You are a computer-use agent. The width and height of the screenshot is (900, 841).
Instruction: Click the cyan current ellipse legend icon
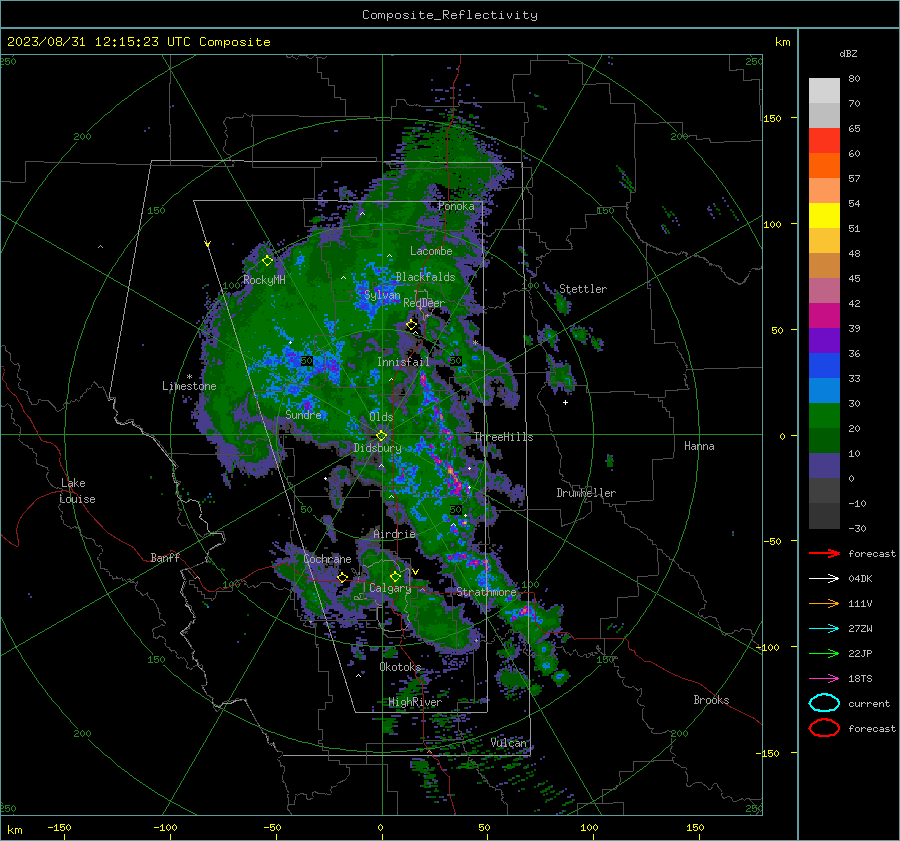tap(824, 703)
